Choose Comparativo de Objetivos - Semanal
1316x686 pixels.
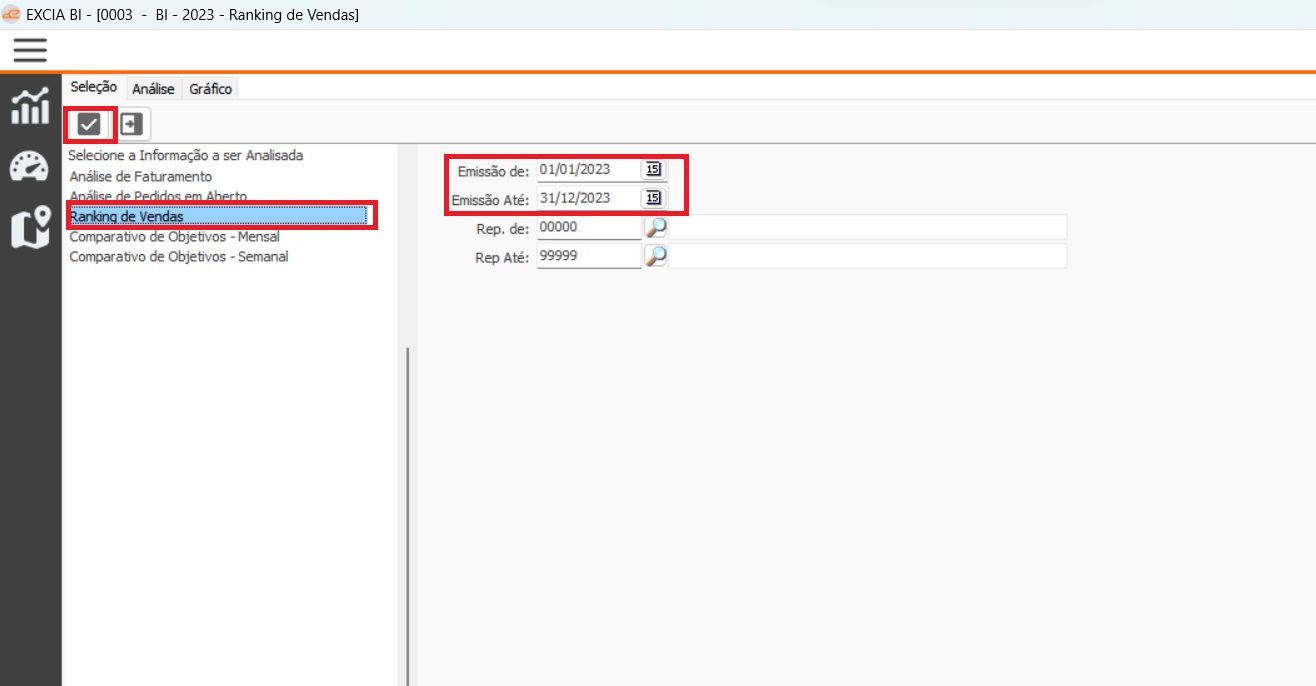point(178,257)
